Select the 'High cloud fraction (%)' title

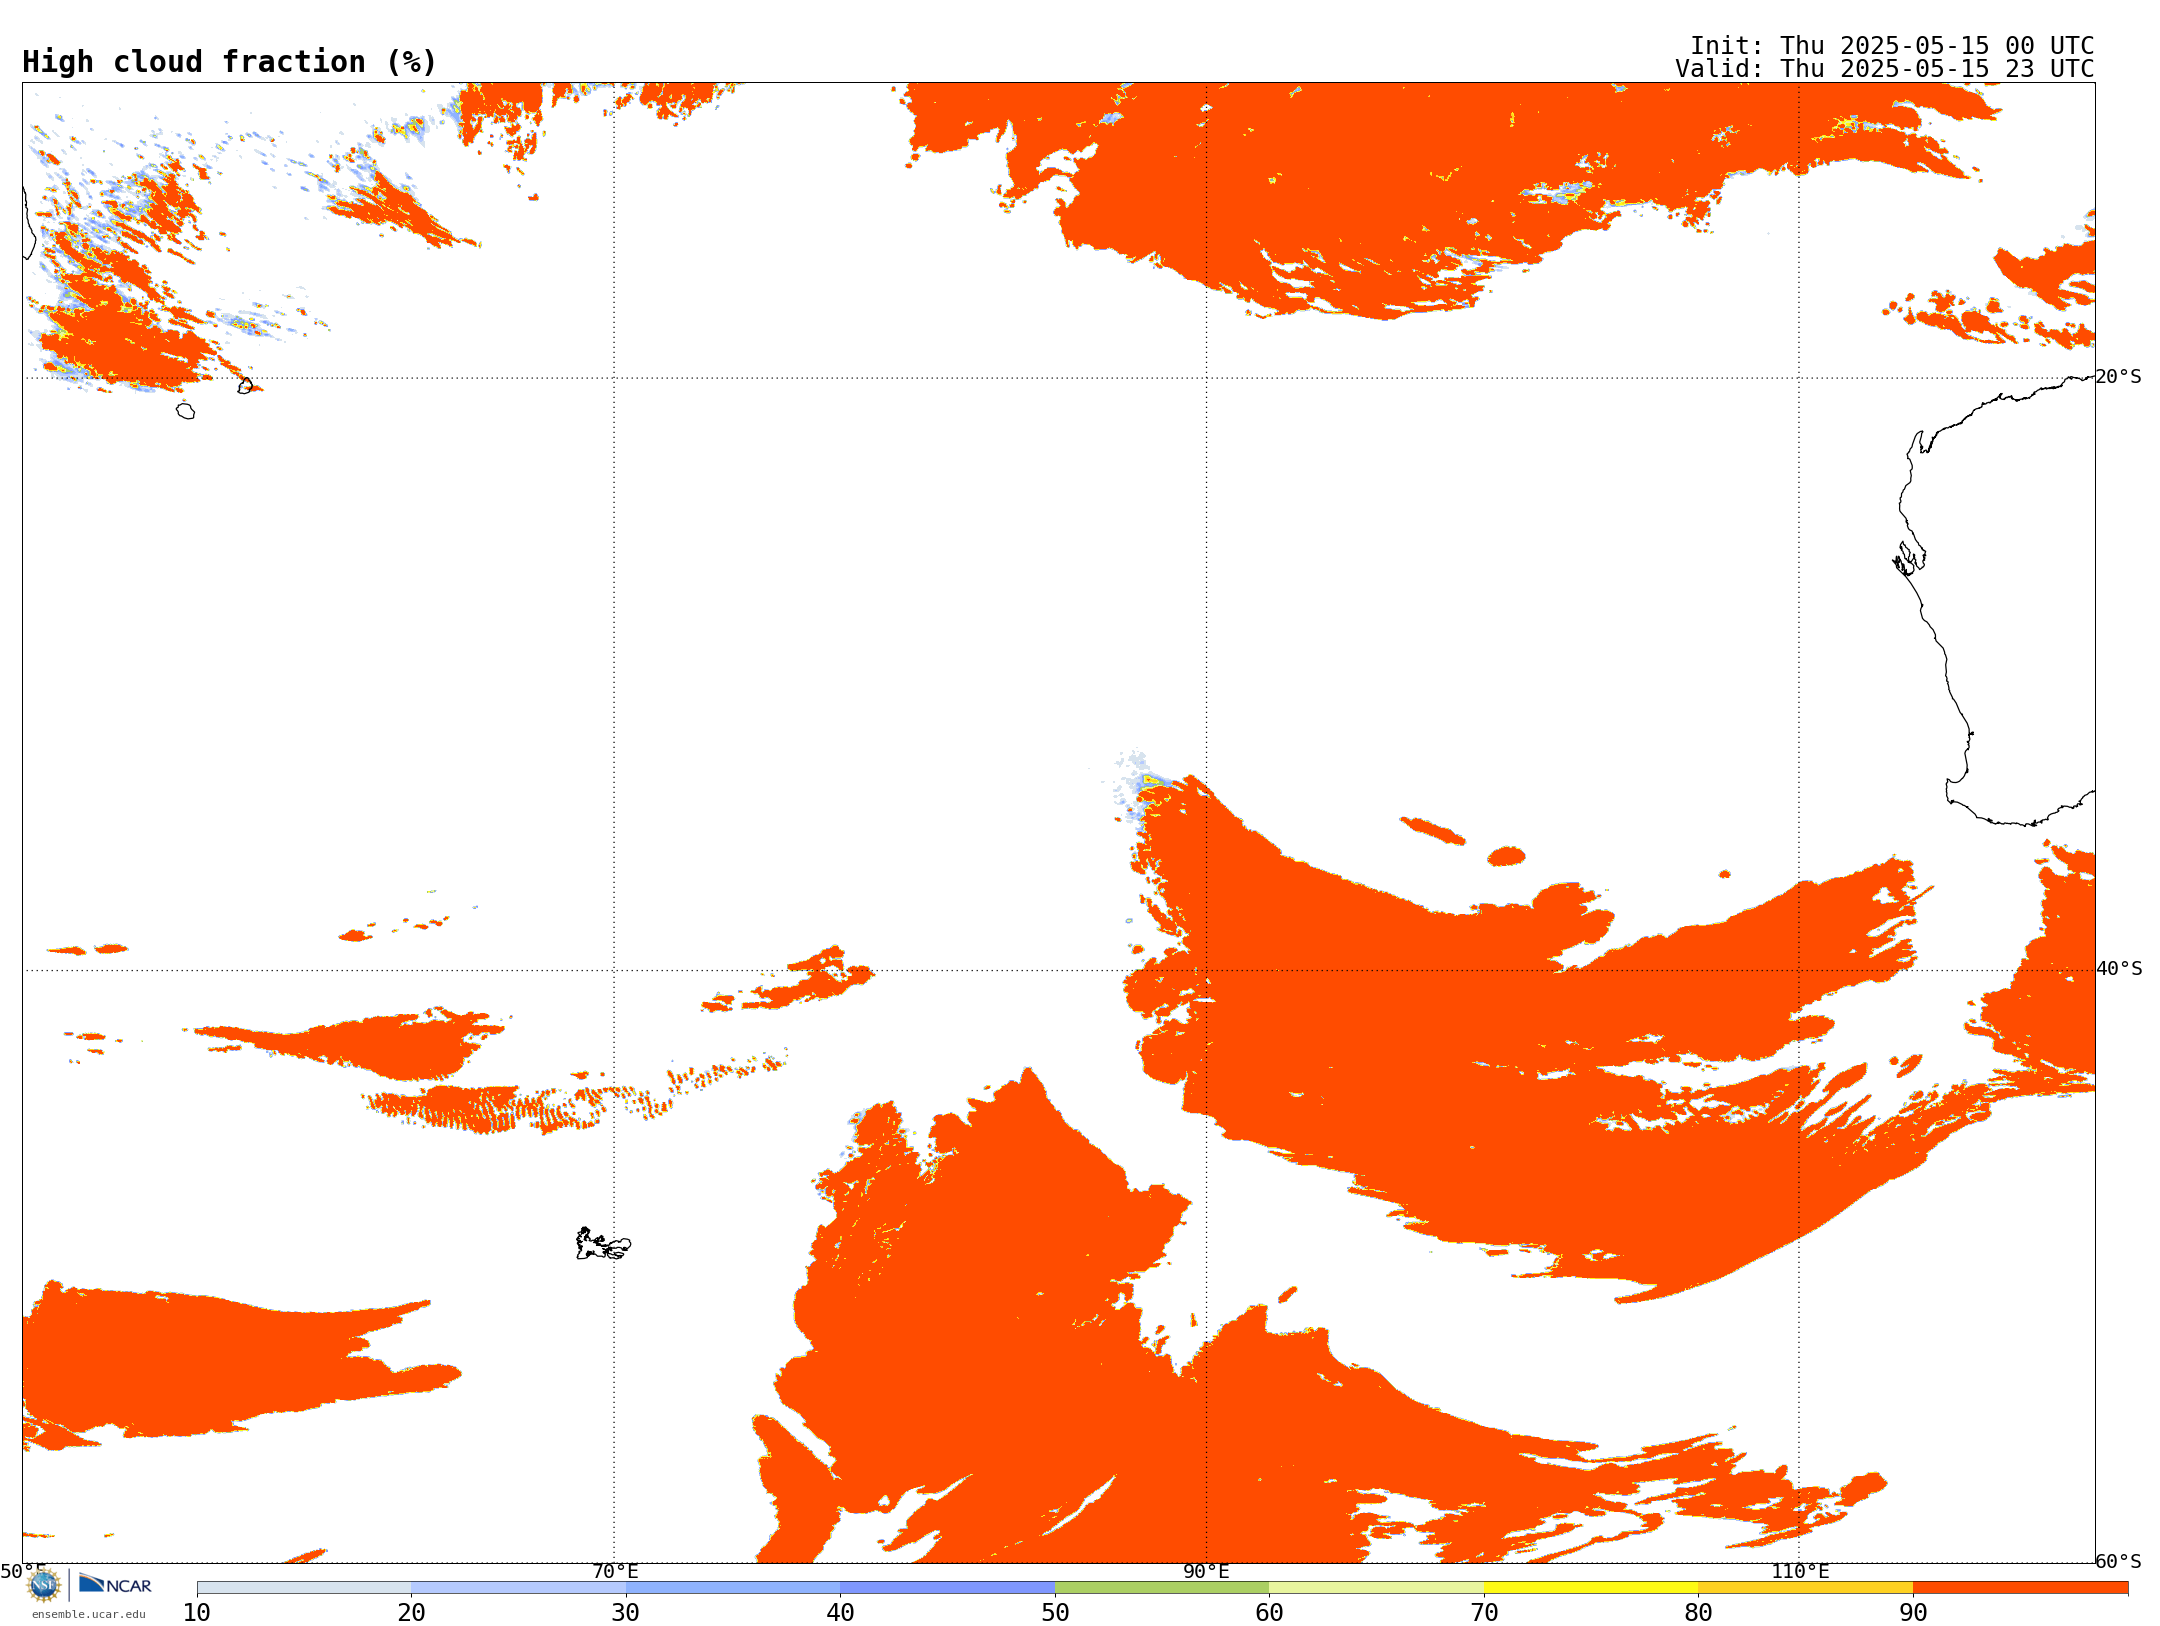(x=230, y=62)
